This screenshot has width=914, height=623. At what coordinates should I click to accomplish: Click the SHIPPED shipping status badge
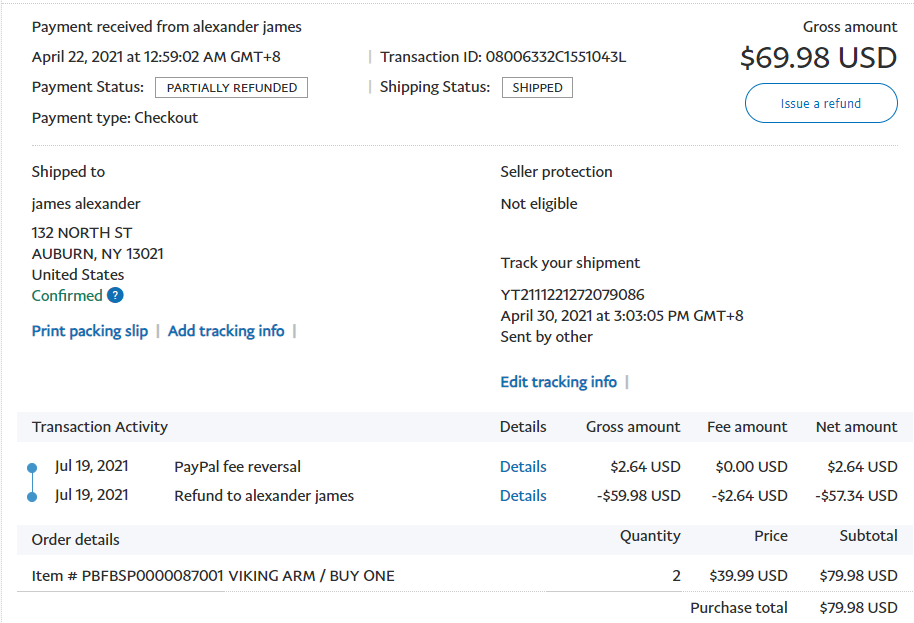(x=537, y=88)
